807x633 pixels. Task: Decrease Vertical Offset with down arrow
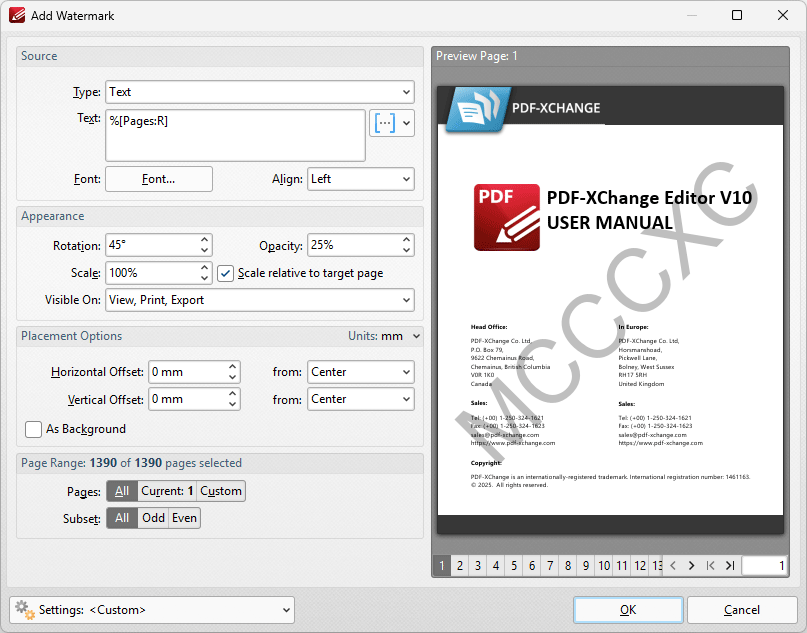click(x=232, y=405)
